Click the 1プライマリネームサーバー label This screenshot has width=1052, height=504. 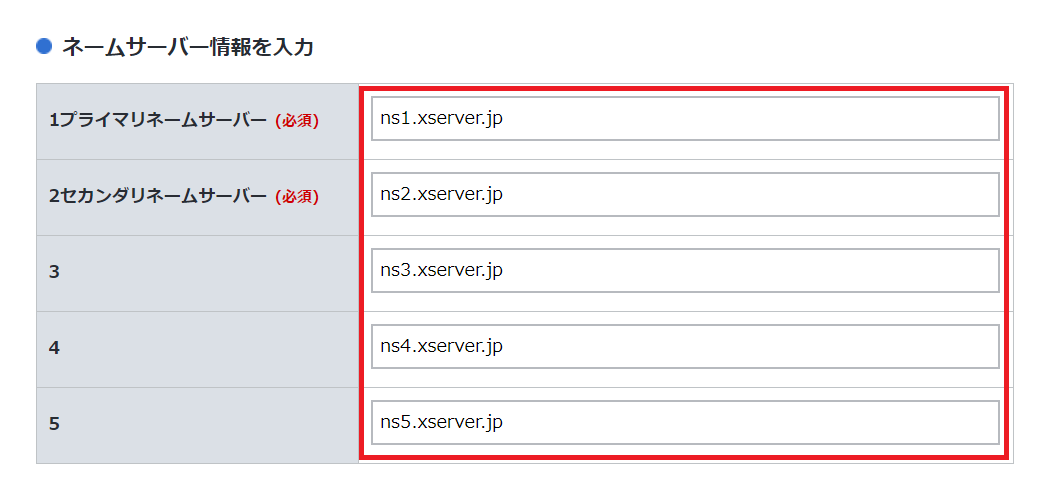tap(158, 121)
